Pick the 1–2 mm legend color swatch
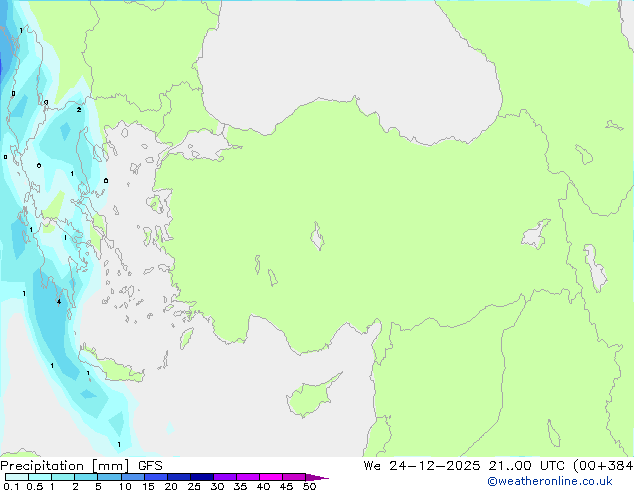Screen dimensions: 634x490 pos(63,477)
